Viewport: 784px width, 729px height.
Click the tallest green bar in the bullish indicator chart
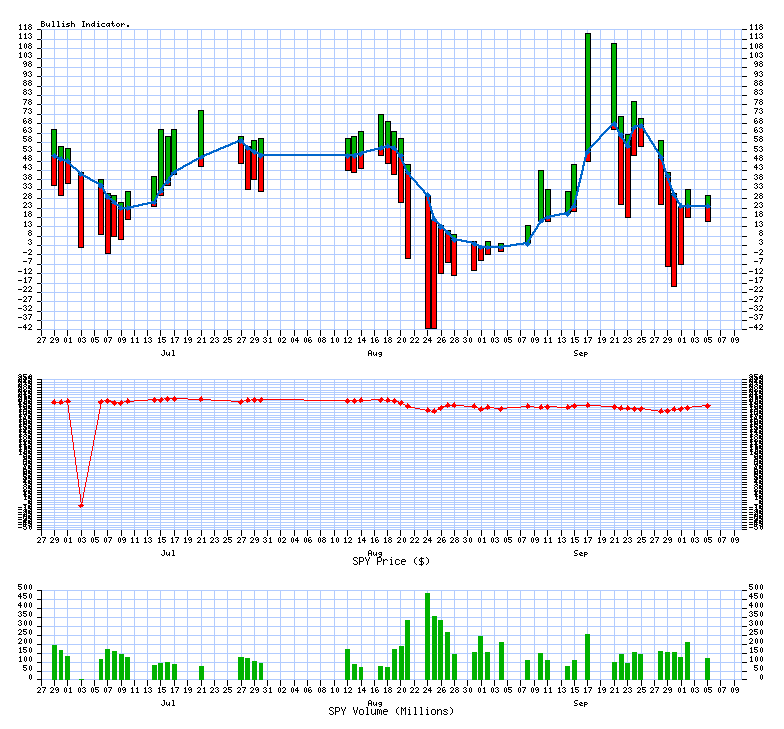(588, 90)
